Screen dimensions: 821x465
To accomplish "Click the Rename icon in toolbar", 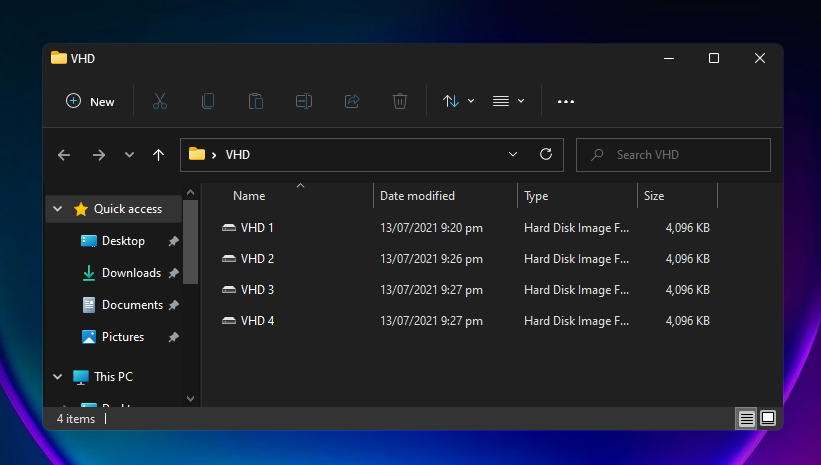I will [x=304, y=101].
